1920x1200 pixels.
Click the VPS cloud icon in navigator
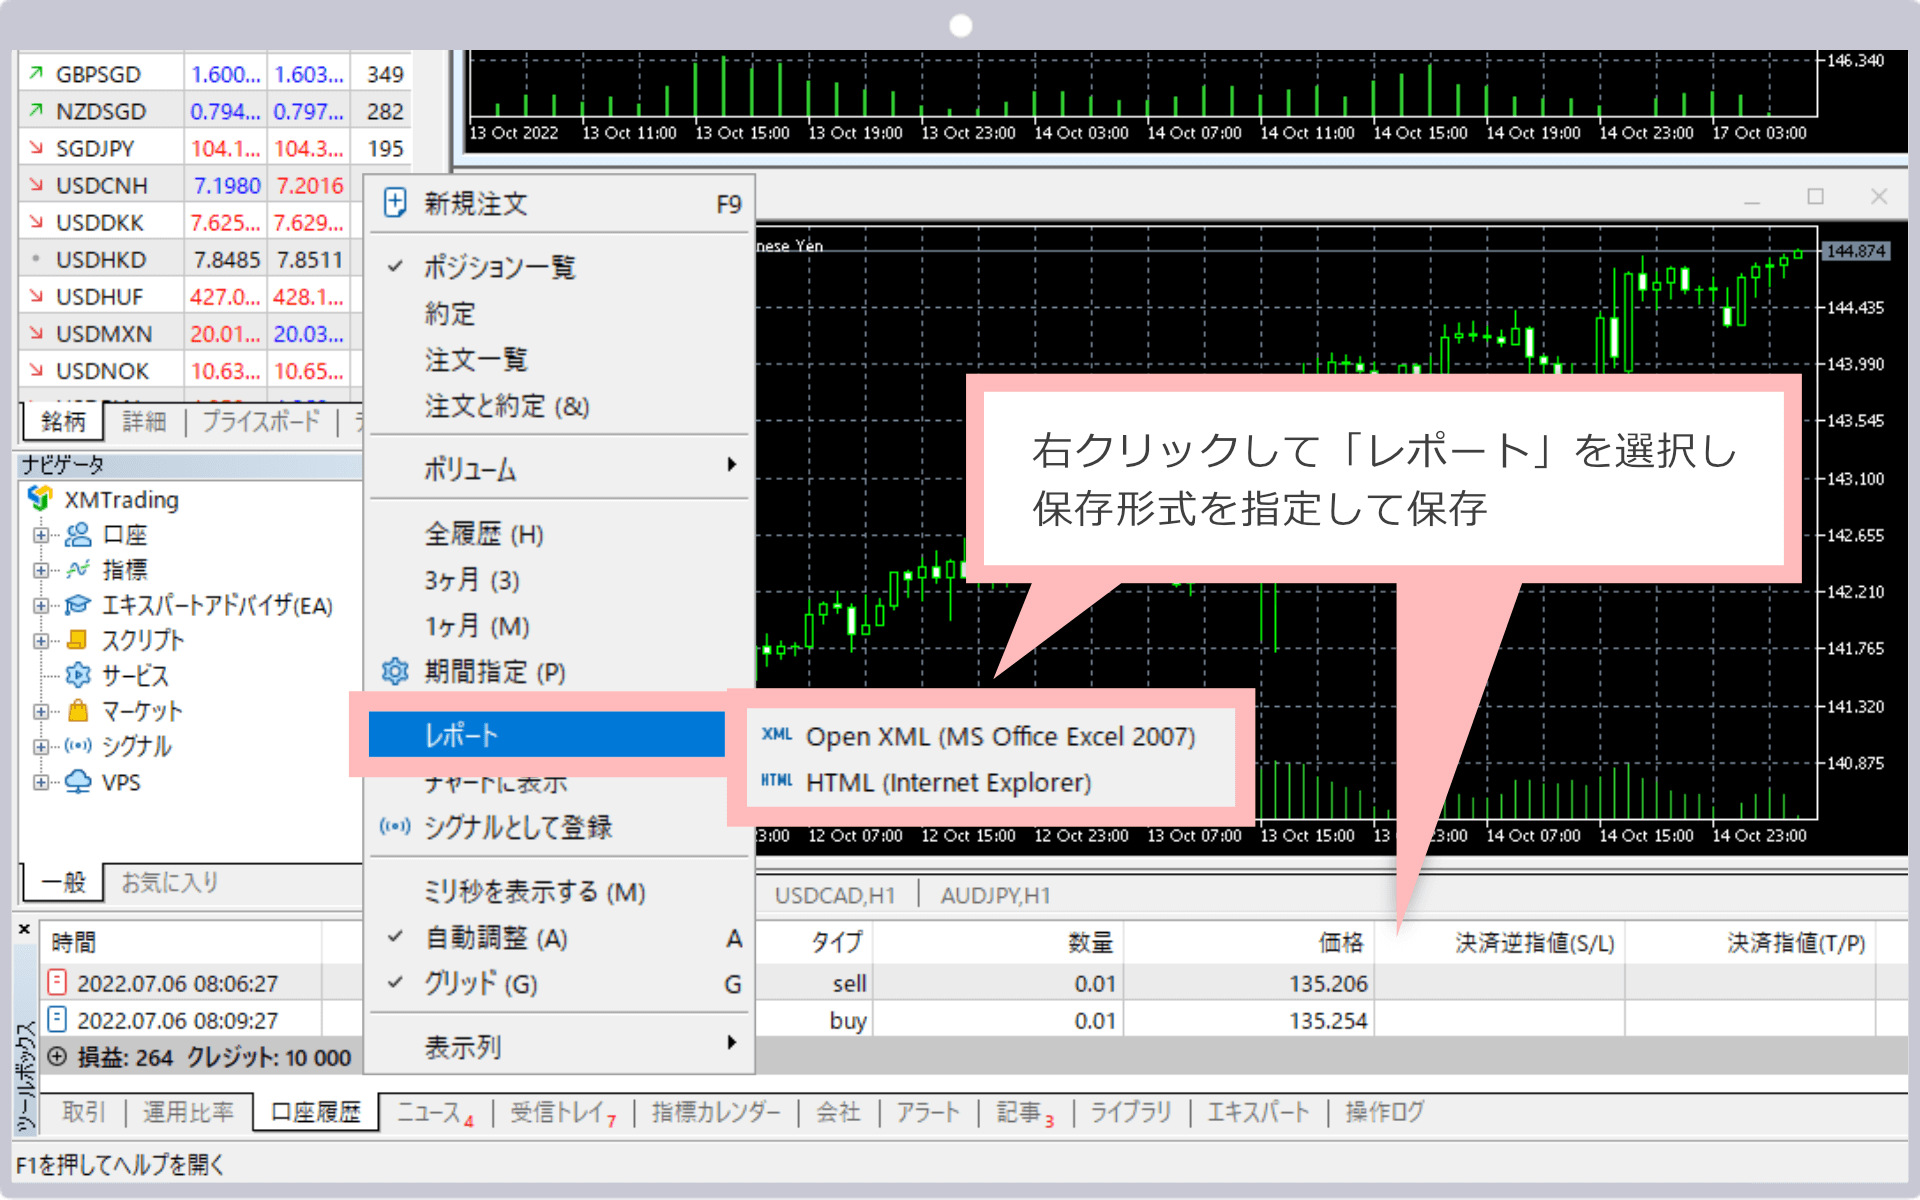(78, 781)
